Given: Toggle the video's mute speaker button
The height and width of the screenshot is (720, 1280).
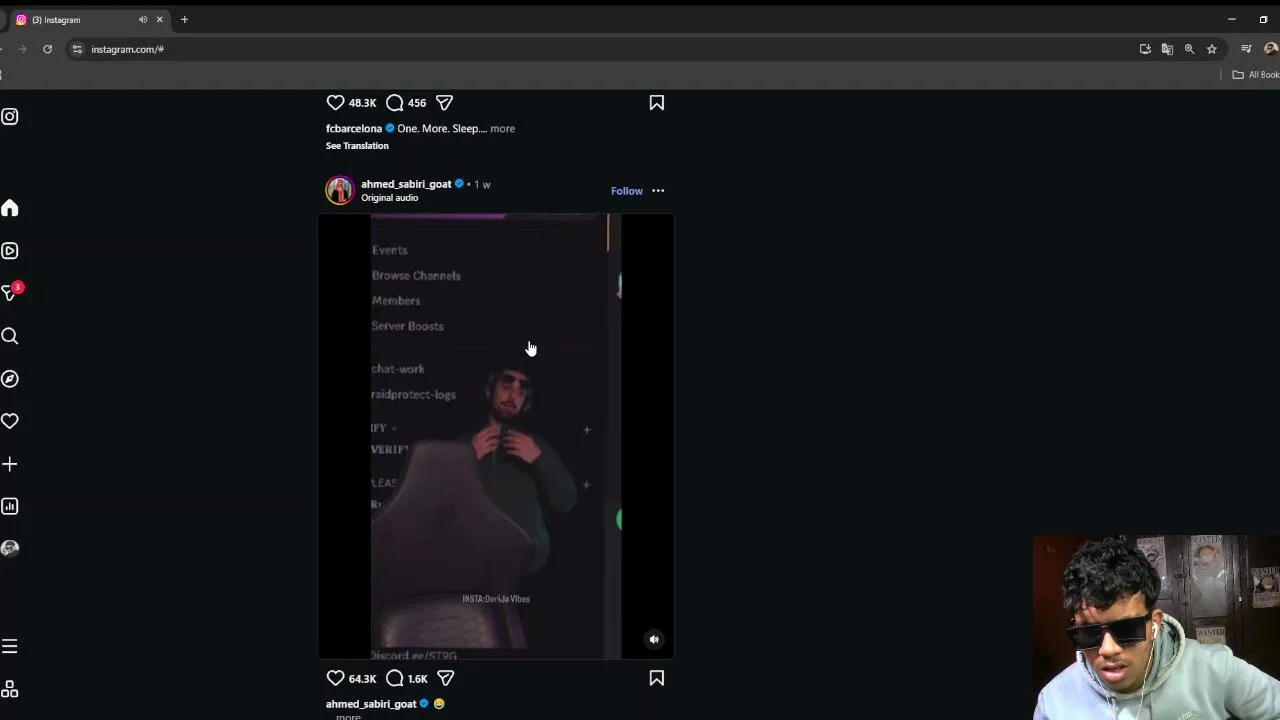Looking at the screenshot, I should pos(654,639).
